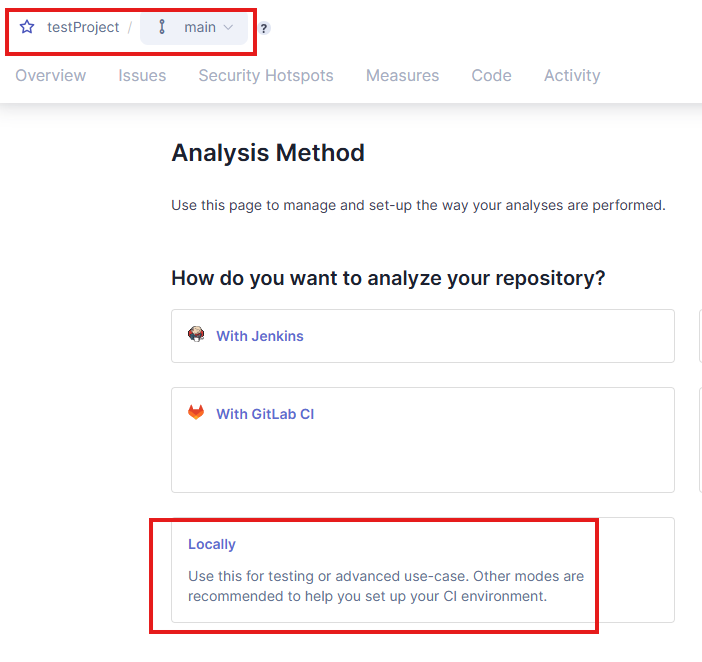Click the Analysis Method page heading
Image resolution: width=702 pixels, height=662 pixels.
coord(268,153)
